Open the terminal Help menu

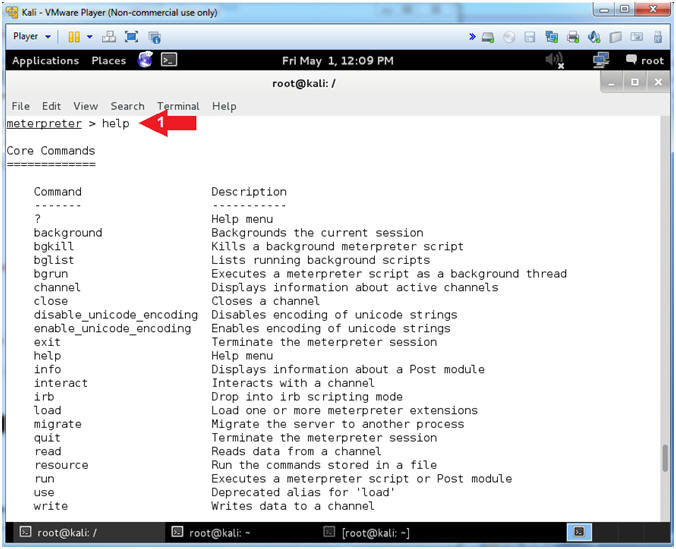pyautogui.click(x=224, y=106)
